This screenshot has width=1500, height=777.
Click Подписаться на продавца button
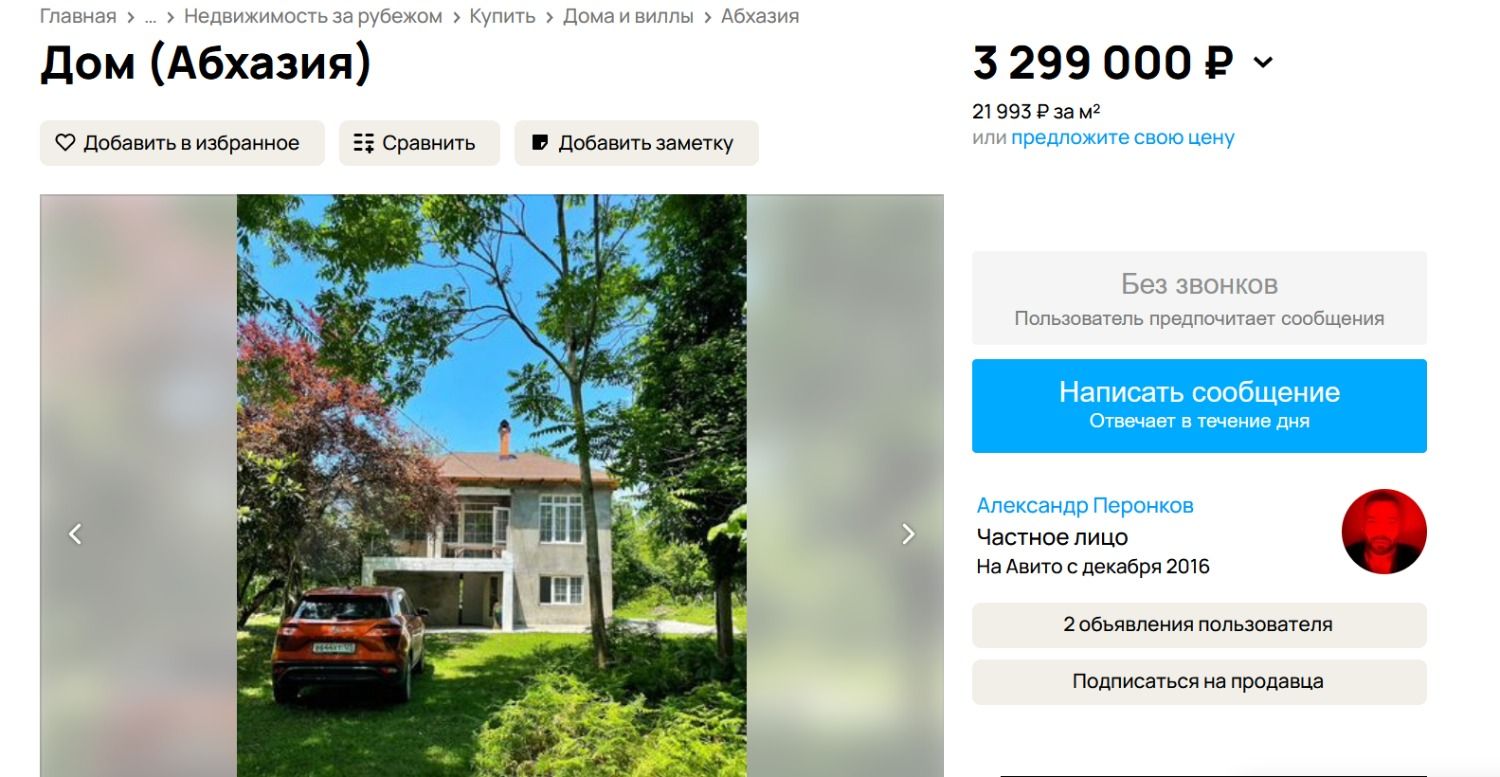click(1199, 682)
